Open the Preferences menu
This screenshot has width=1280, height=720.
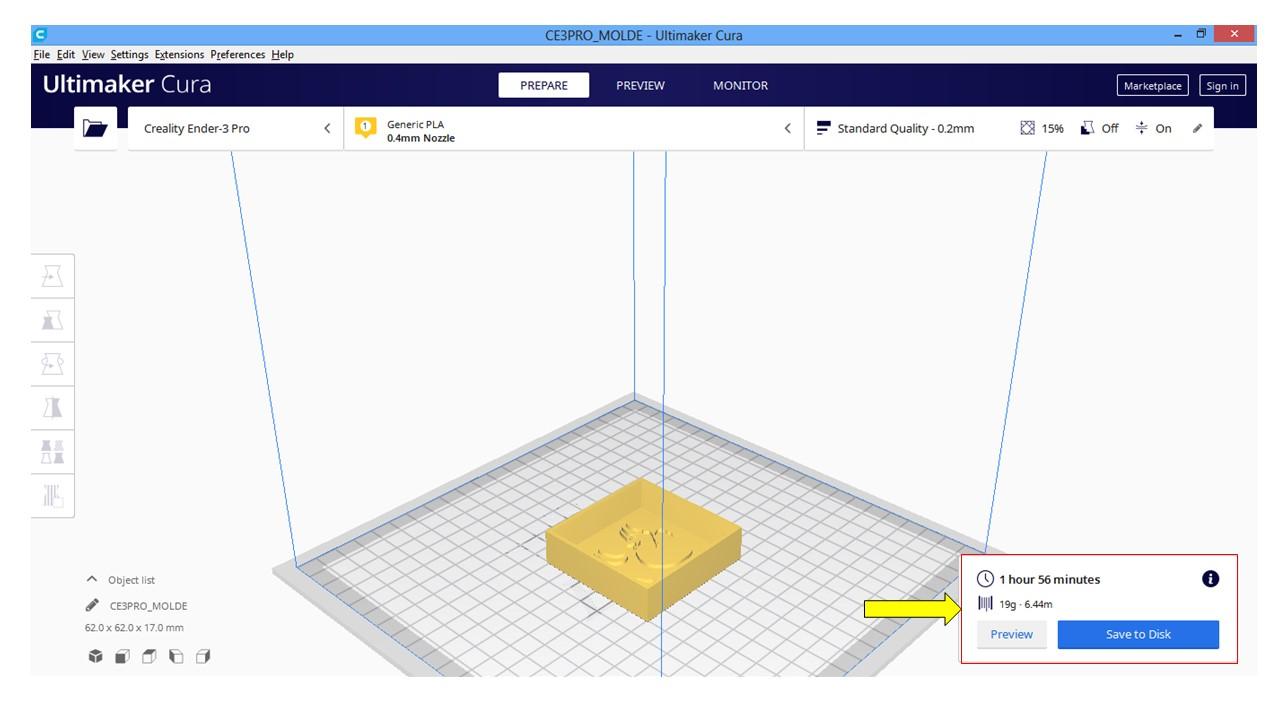(x=237, y=54)
